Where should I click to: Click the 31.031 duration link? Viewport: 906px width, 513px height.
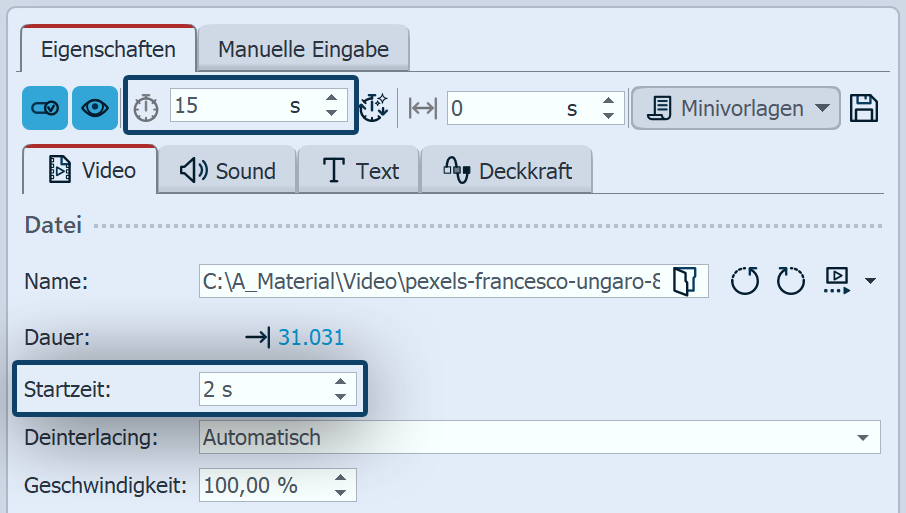pyautogui.click(x=311, y=338)
